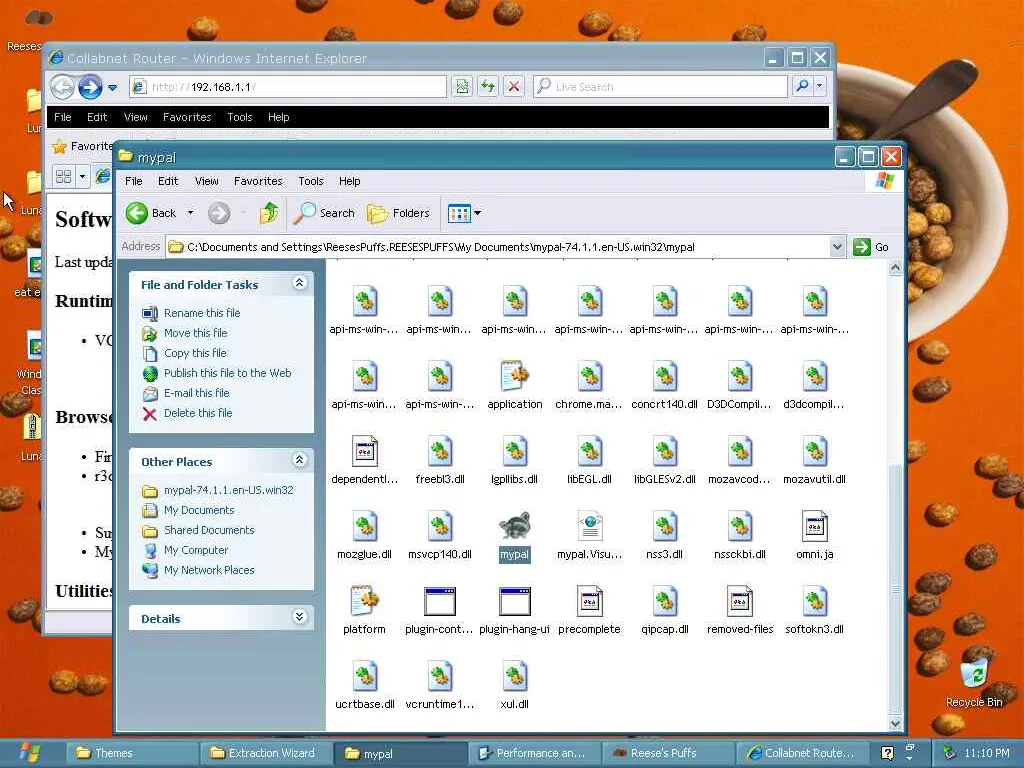This screenshot has width=1024, height=768.
Task: Select the omni.ja file icon
Action: [814, 526]
